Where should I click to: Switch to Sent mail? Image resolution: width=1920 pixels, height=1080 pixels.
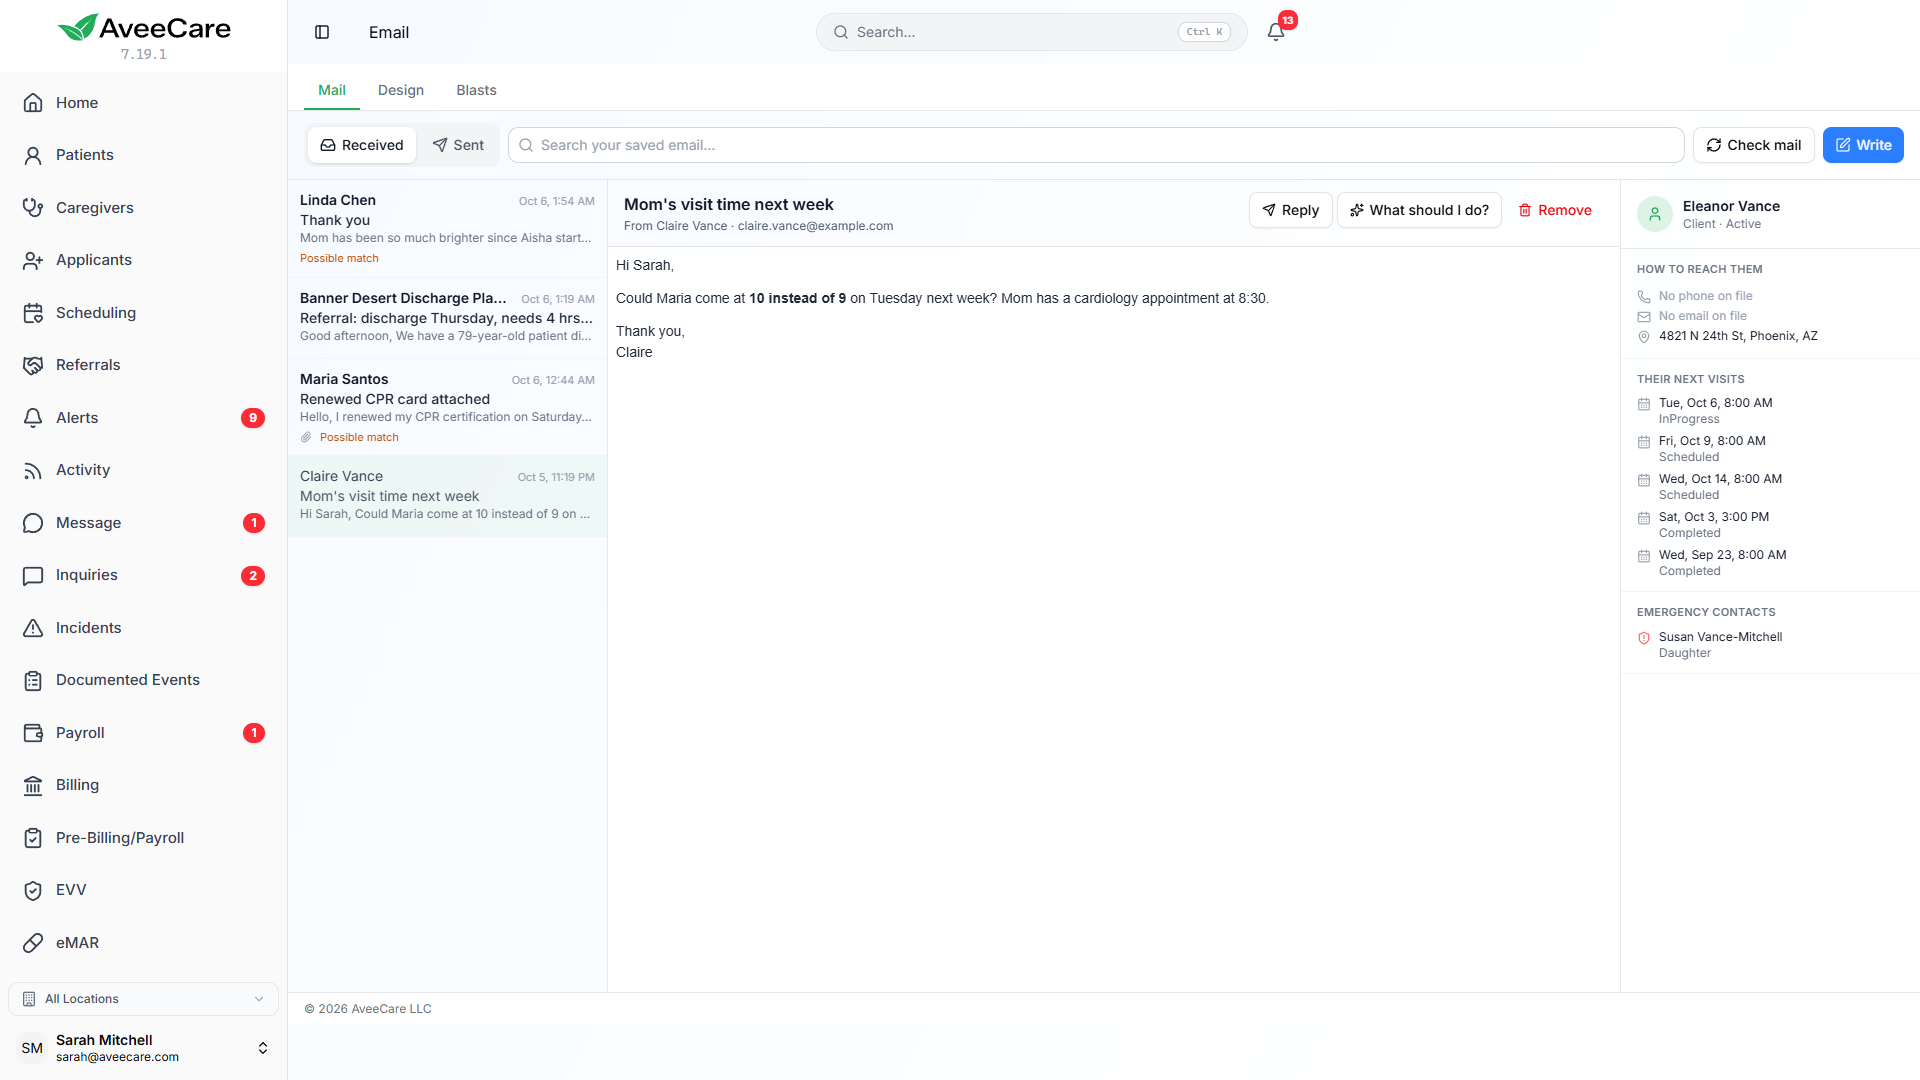tap(458, 145)
